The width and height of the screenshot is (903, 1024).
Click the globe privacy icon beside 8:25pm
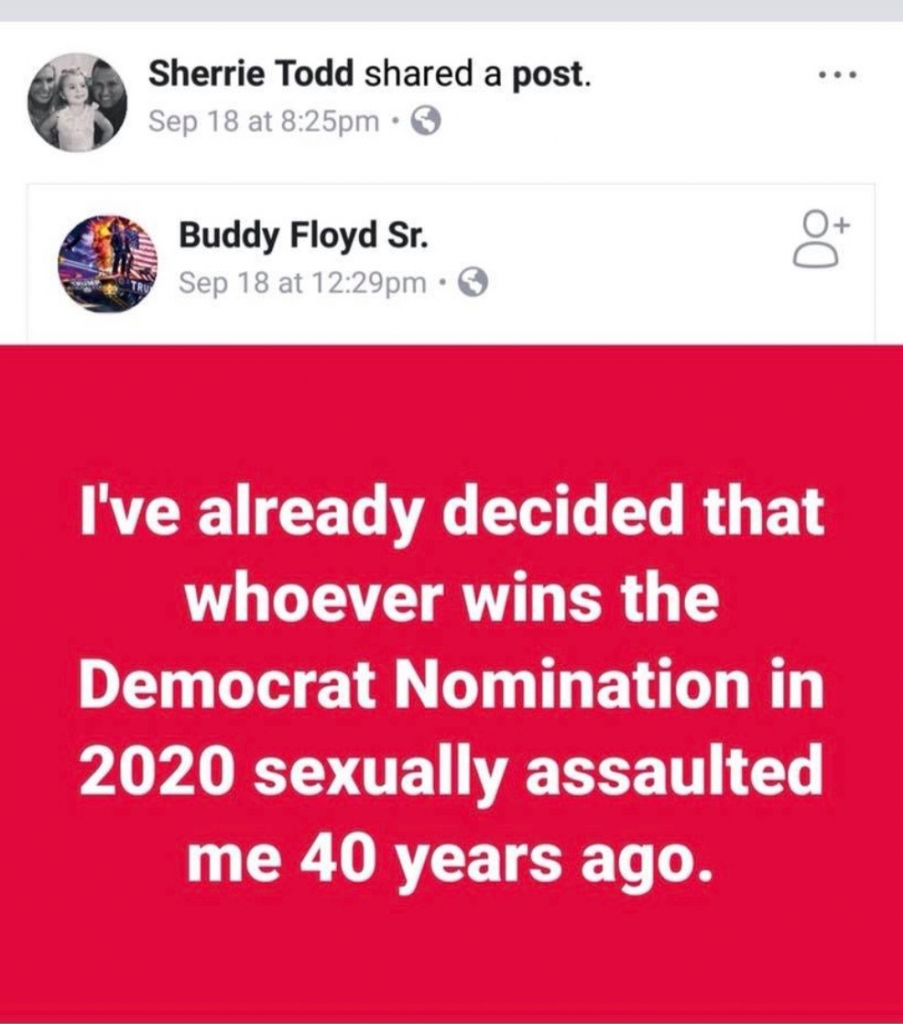[426, 122]
